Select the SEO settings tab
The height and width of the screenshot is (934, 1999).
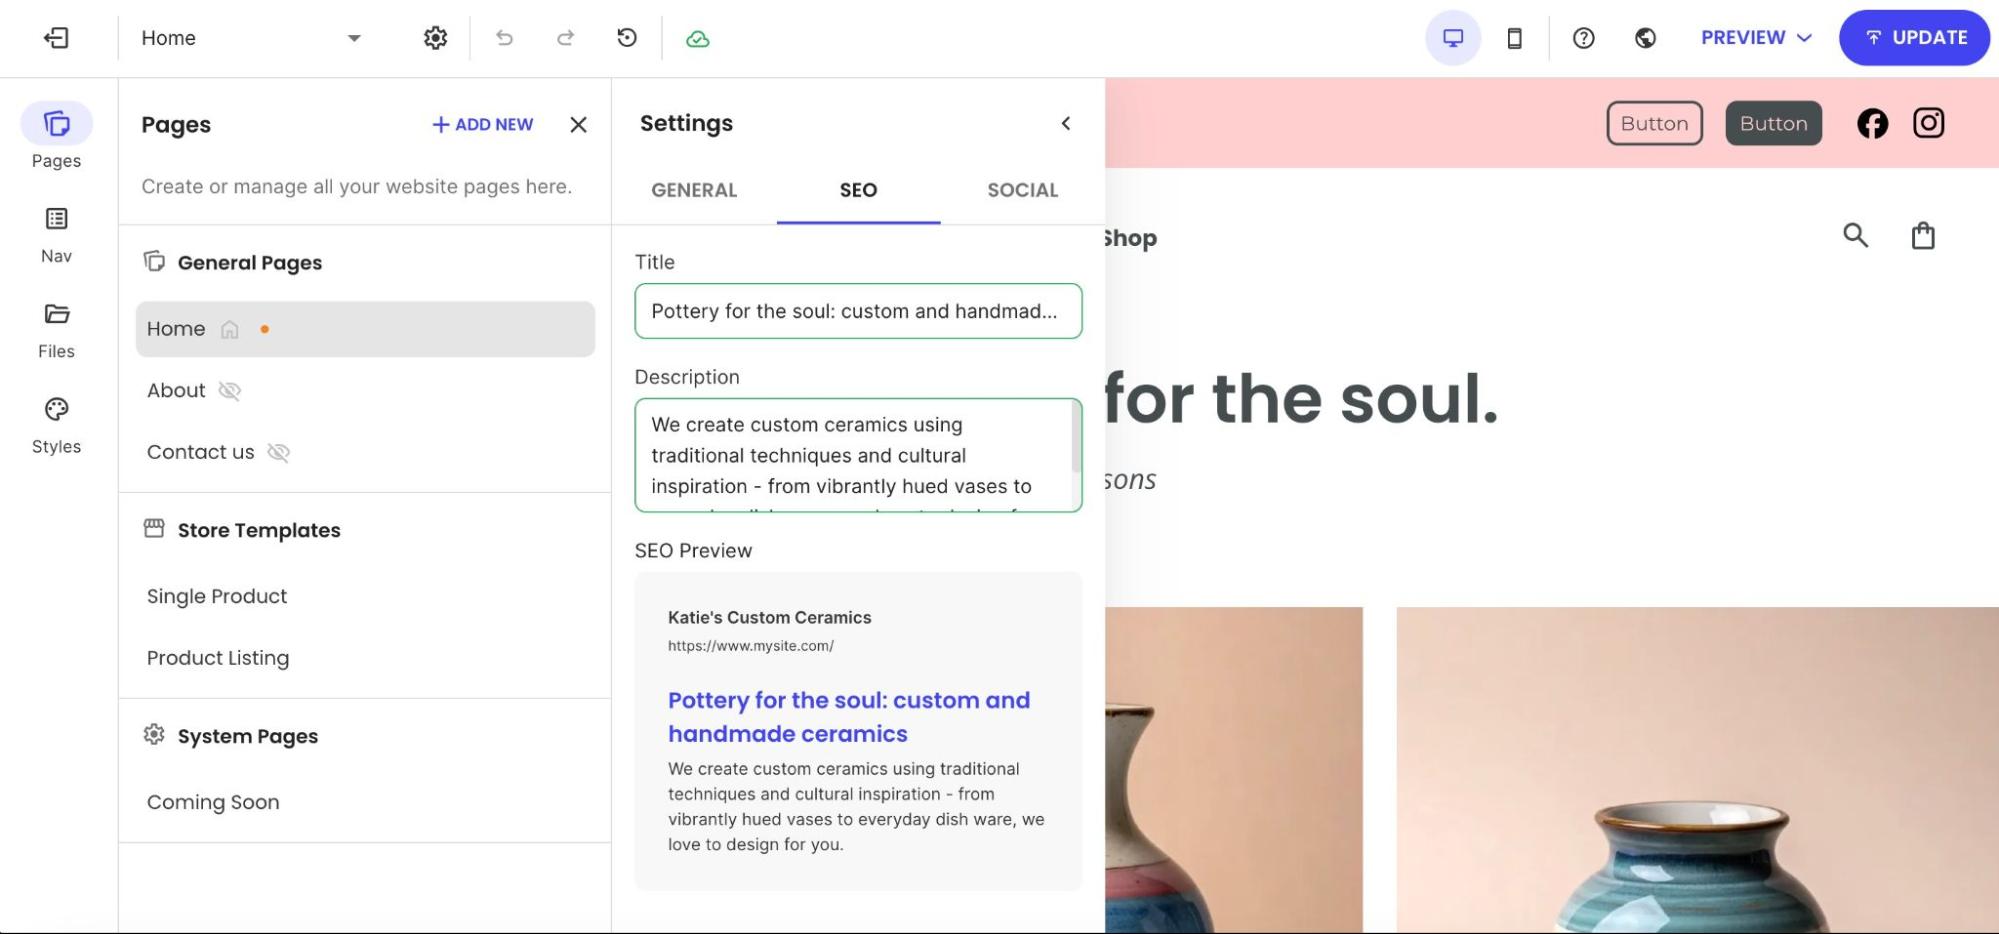858,190
